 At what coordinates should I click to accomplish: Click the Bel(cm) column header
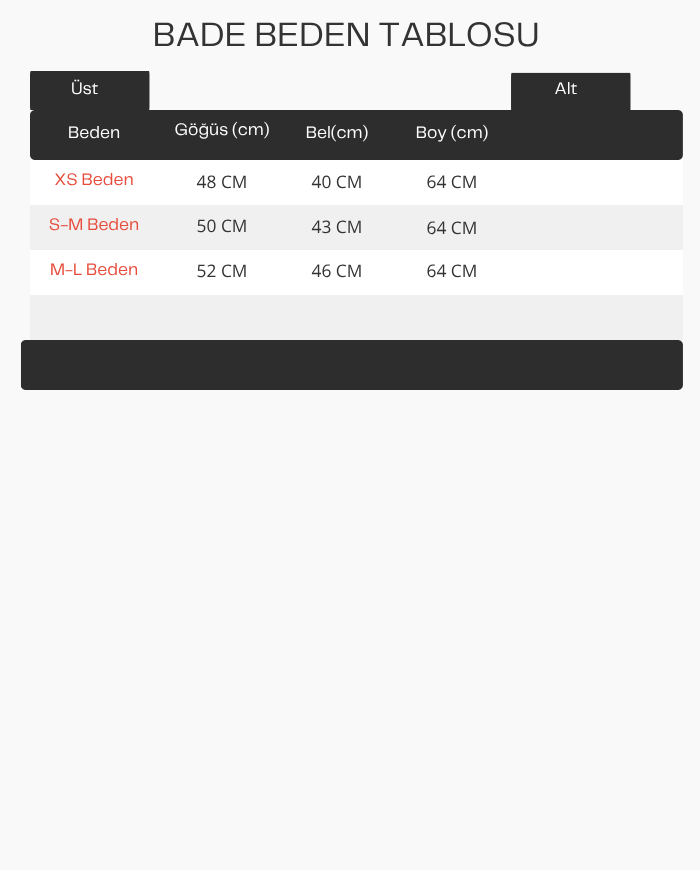[337, 133]
